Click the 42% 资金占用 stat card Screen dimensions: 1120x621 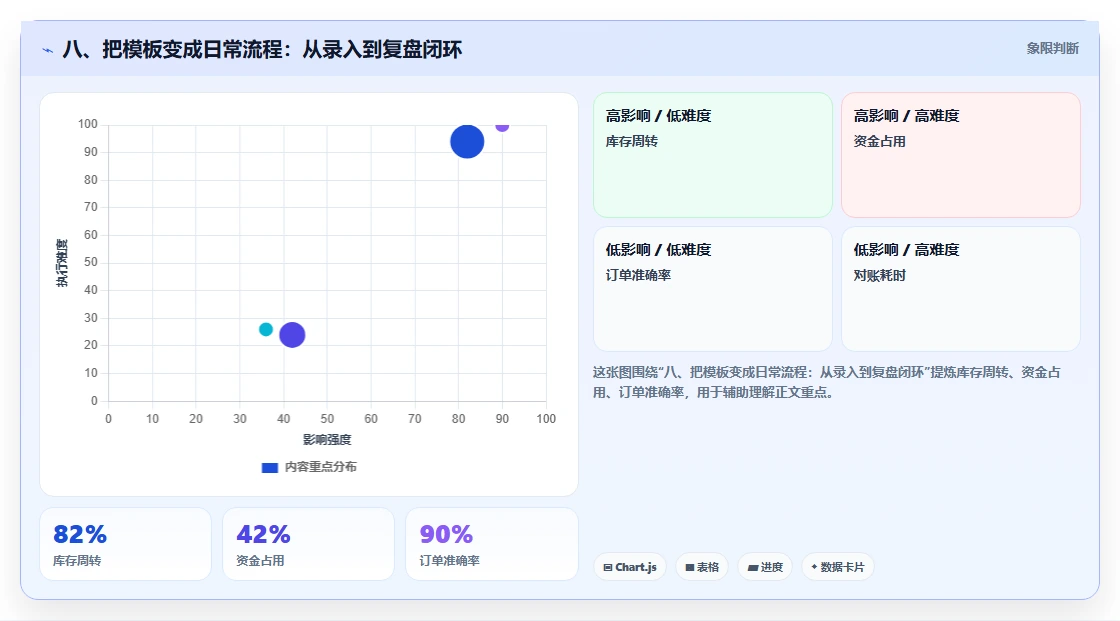click(309, 544)
